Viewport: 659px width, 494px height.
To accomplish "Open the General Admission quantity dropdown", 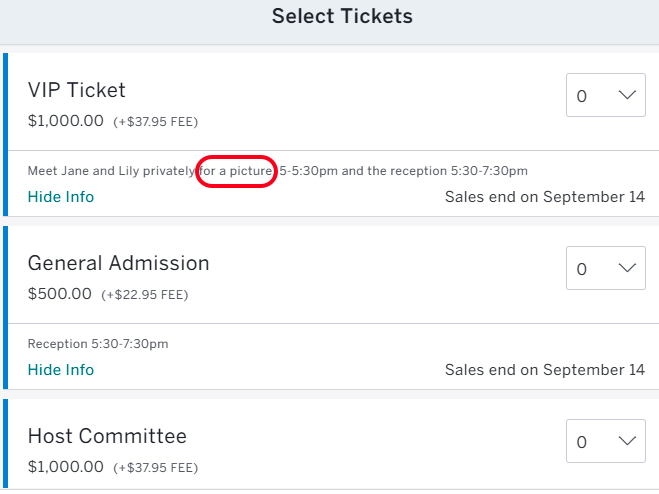I will (606, 269).
